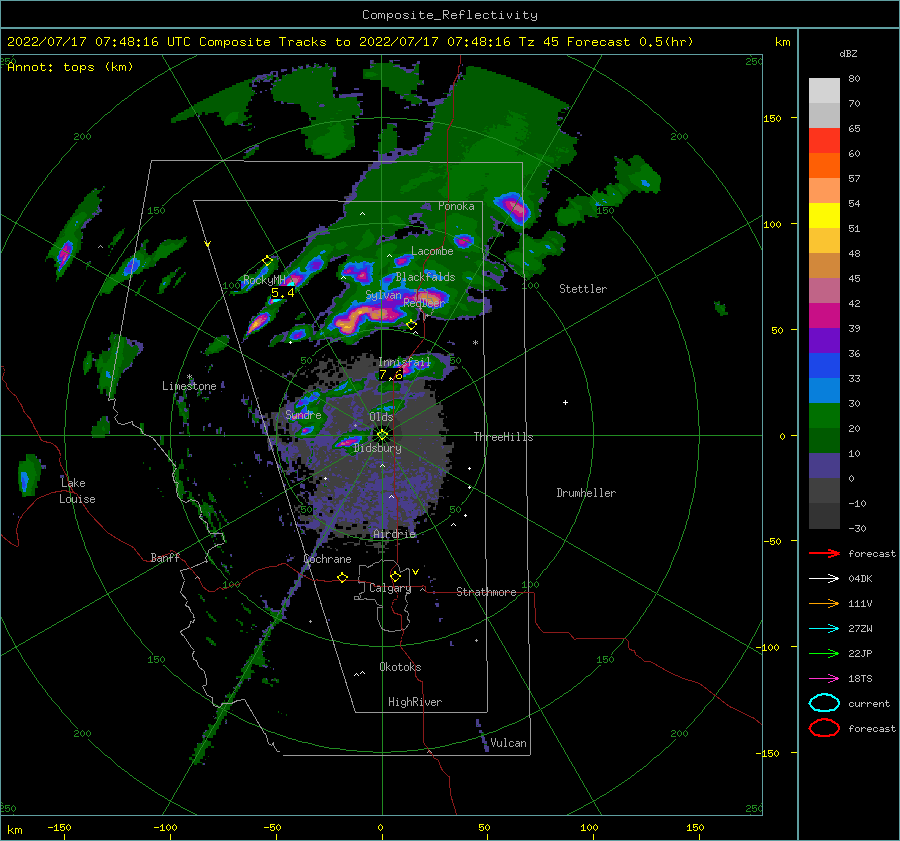Image resolution: width=900 pixels, height=841 pixels.
Task: Click the storm top annotation 5.4
Action: click(x=282, y=293)
